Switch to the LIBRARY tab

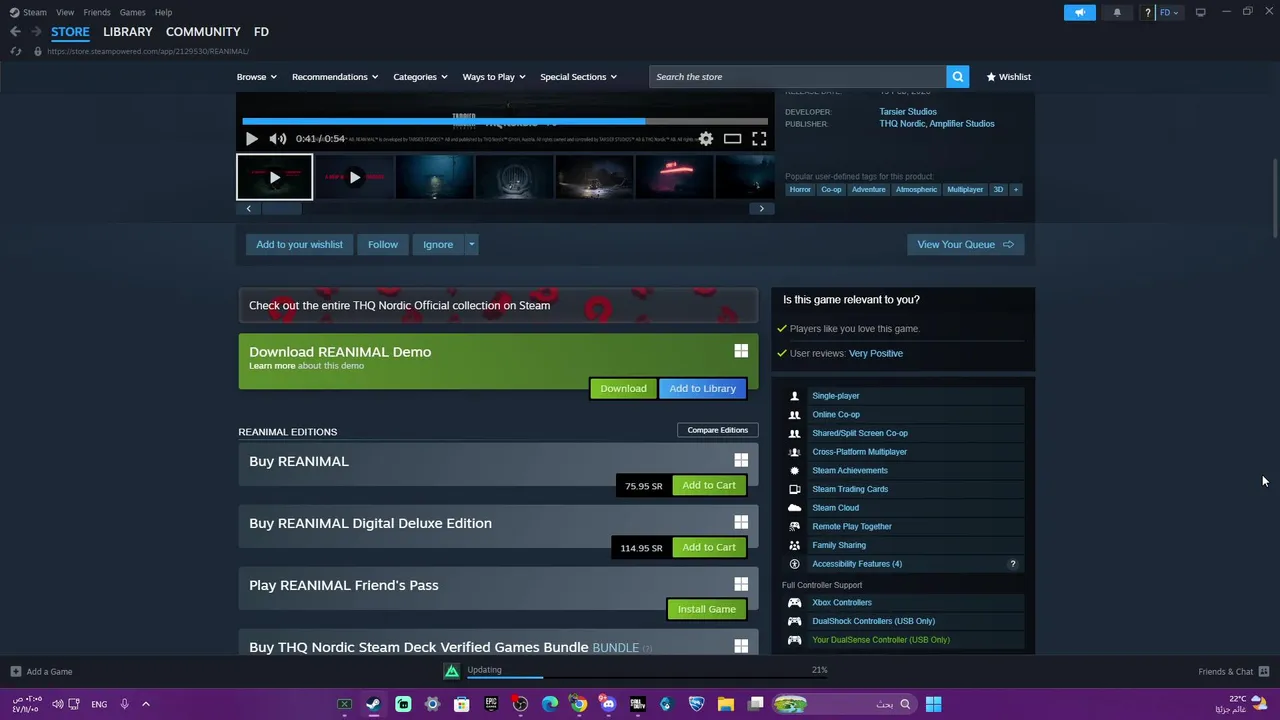[x=128, y=32]
